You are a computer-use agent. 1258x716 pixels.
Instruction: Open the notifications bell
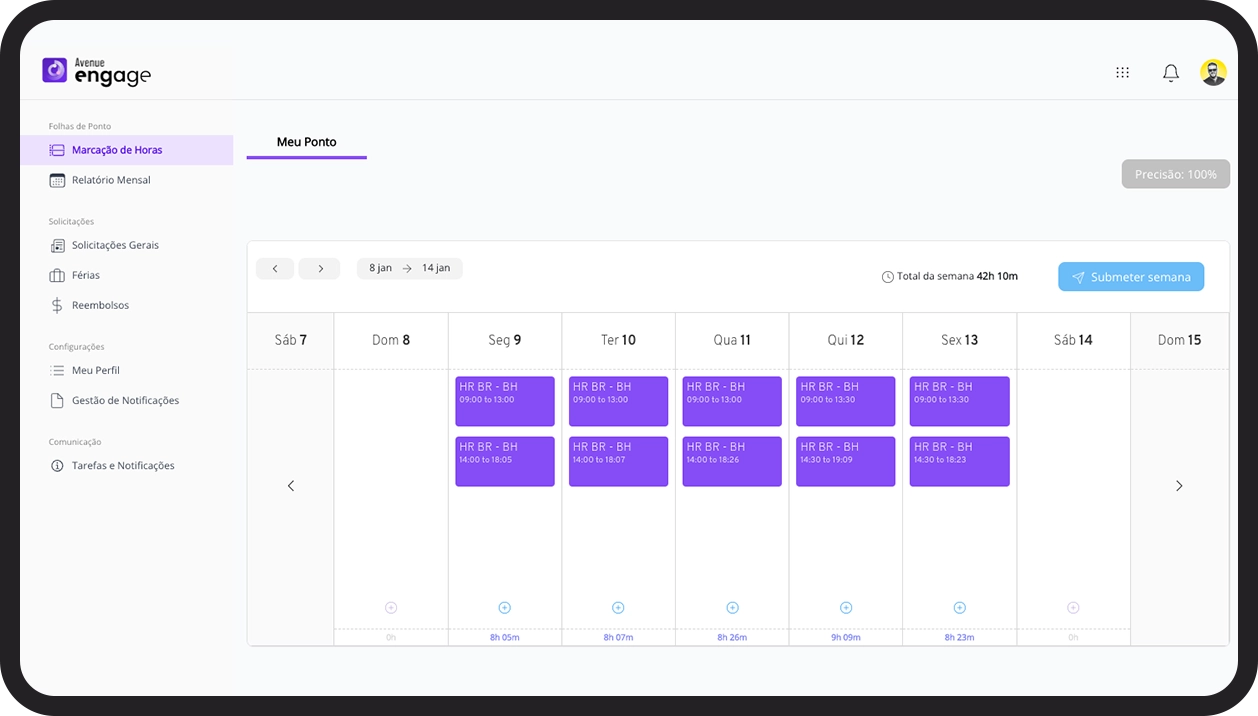(x=1171, y=73)
